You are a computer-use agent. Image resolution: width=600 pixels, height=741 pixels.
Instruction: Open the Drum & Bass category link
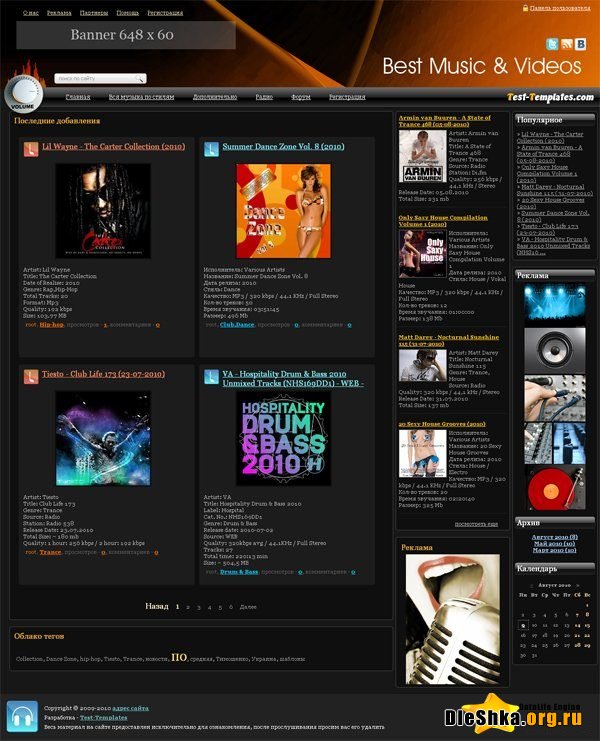239,572
